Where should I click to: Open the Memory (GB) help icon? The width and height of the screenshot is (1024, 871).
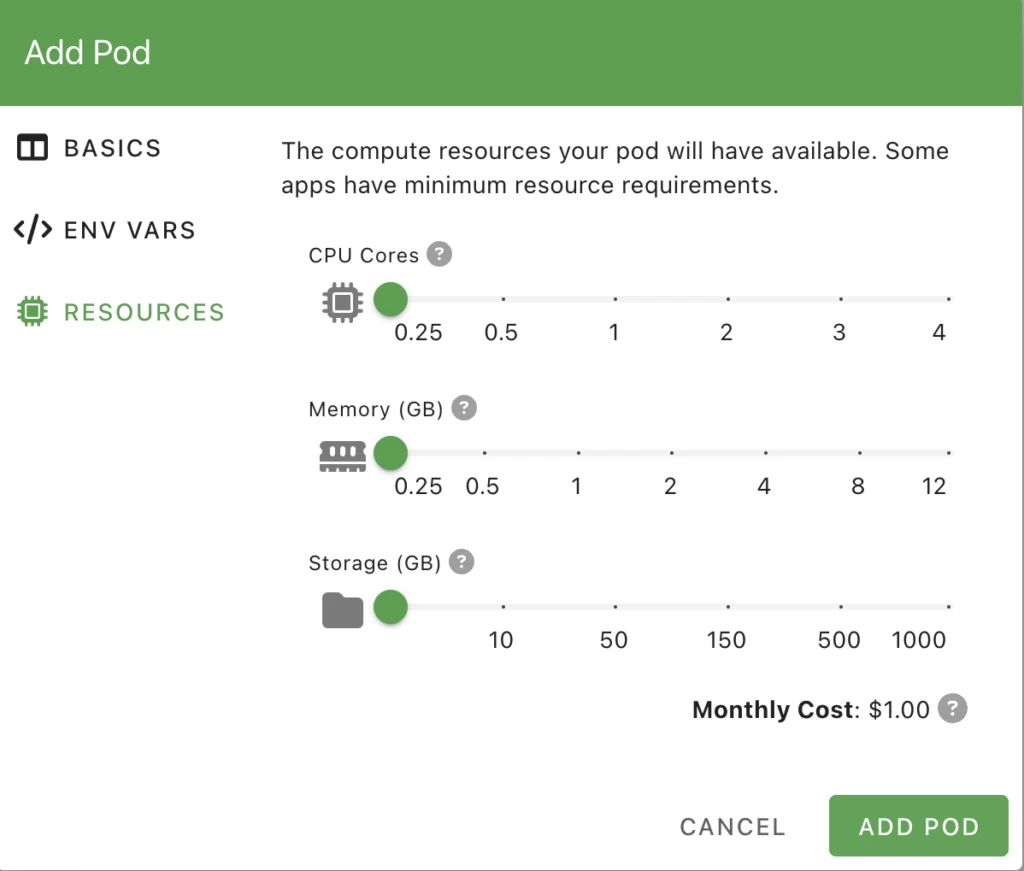pyautogui.click(x=464, y=408)
